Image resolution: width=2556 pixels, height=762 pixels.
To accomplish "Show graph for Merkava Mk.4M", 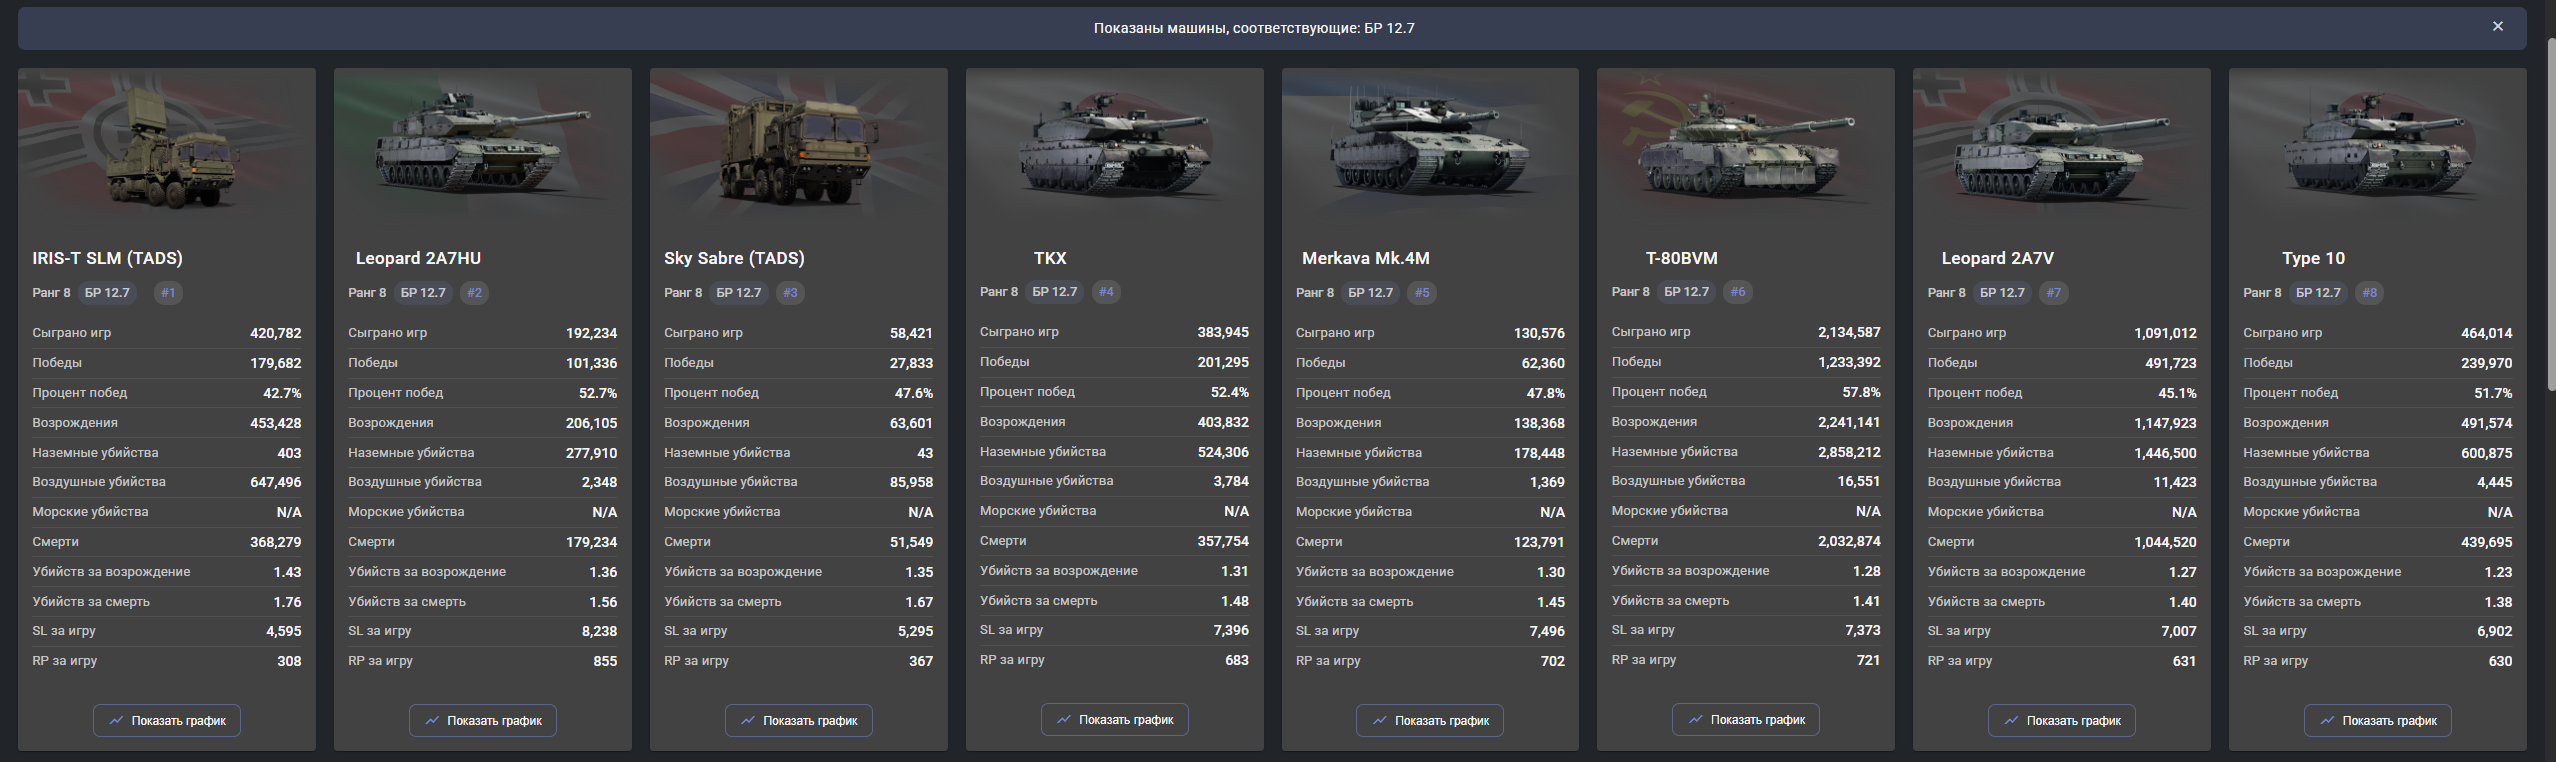I will 1430,720.
